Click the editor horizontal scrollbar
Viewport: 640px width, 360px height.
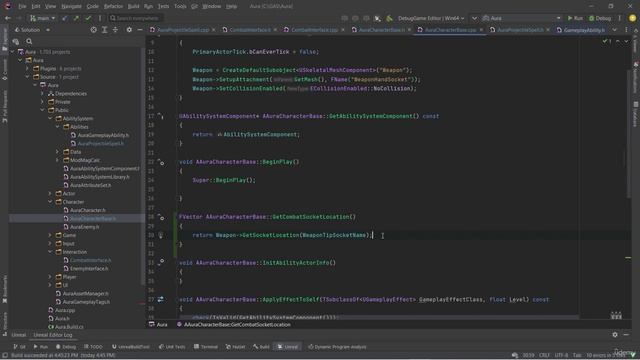pos(379,317)
